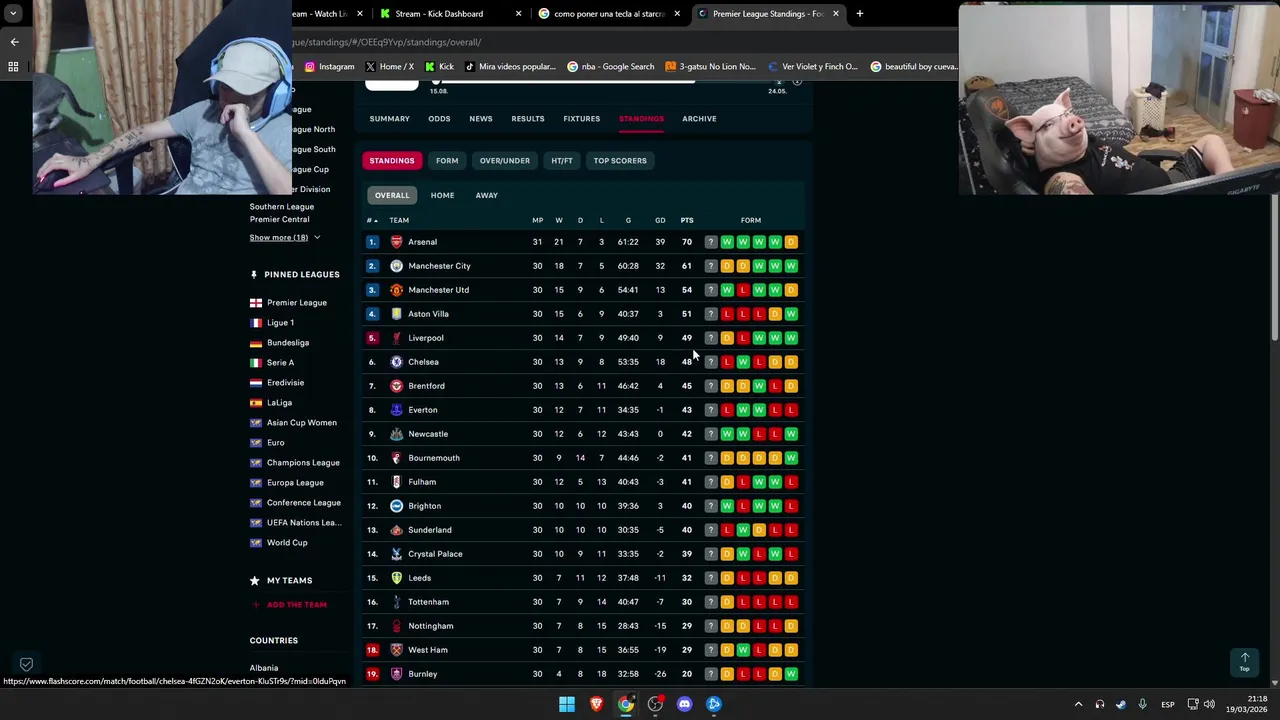Screen dimensions: 1280x720
Task: Select Albania under Countries
Action: click(x=264, y=668)
